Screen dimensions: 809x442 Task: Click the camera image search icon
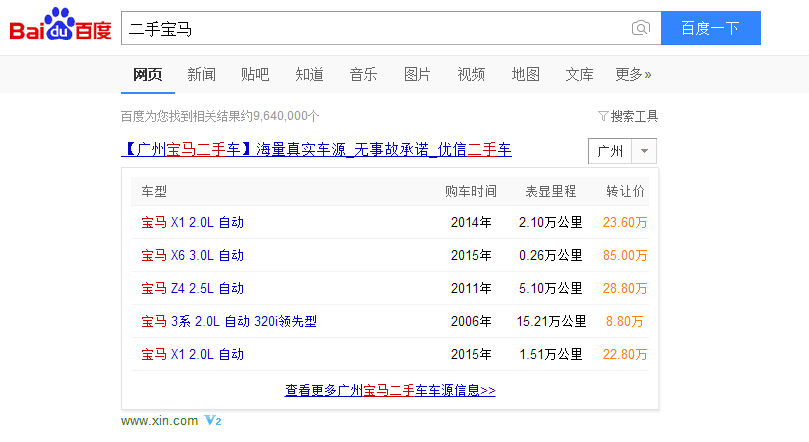[640, 28]
